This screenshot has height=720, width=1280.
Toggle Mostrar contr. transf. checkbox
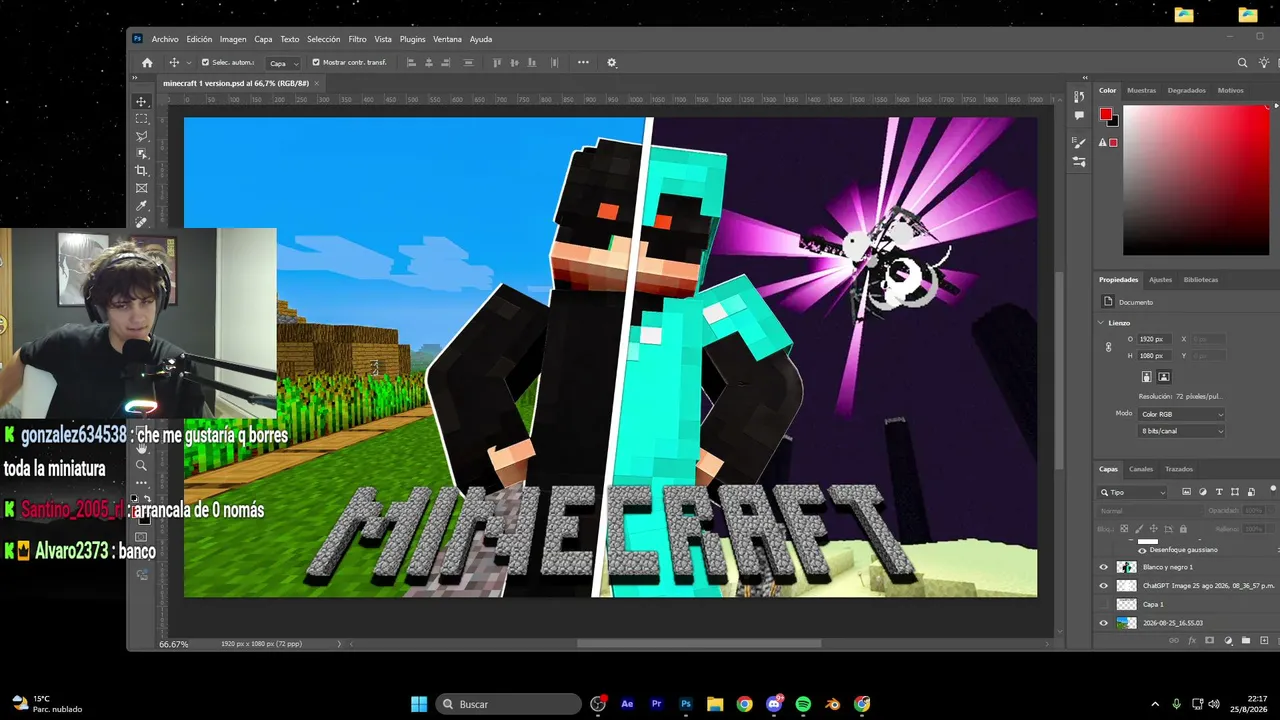pyautogui.click(x=316, y=62)
